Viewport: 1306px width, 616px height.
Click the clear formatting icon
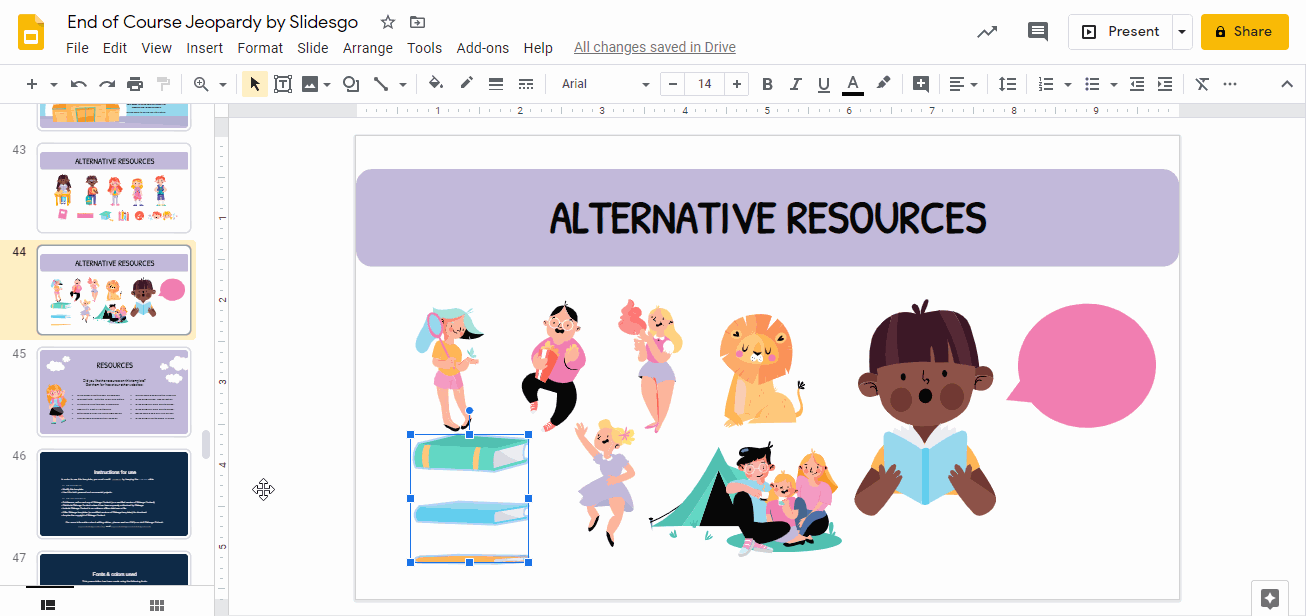(1202, 84)
